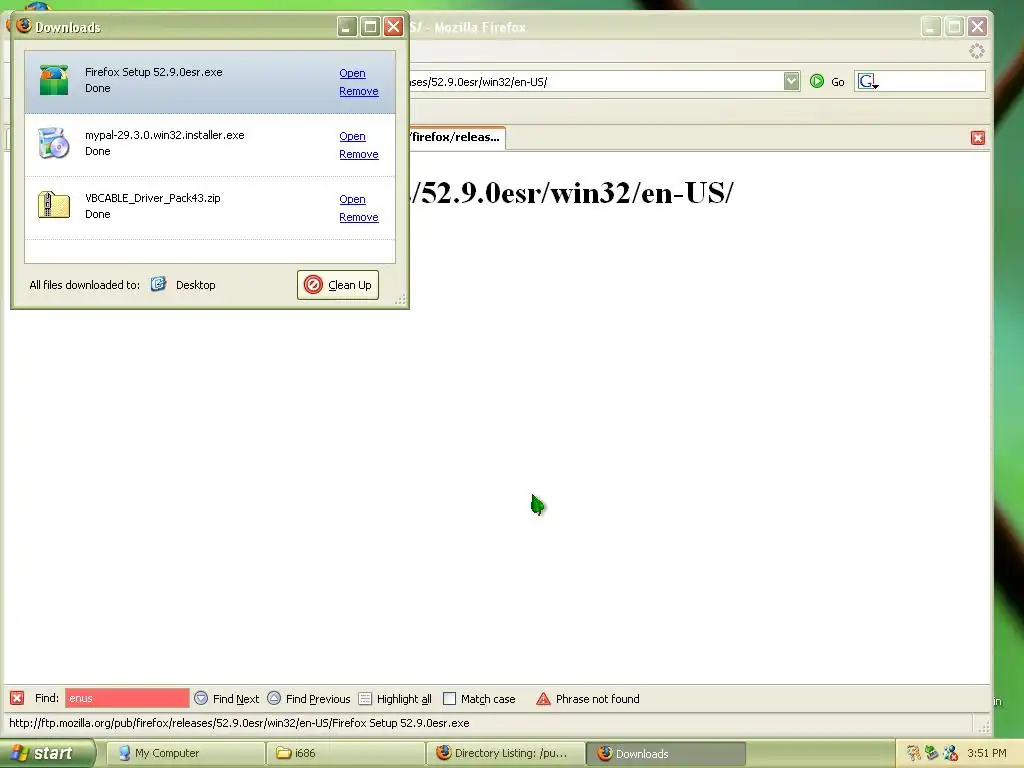Image resolution: width=1024 pixels, height=768 pixels.
Task: Click the first system tray icon
Action: coord(913,753)
